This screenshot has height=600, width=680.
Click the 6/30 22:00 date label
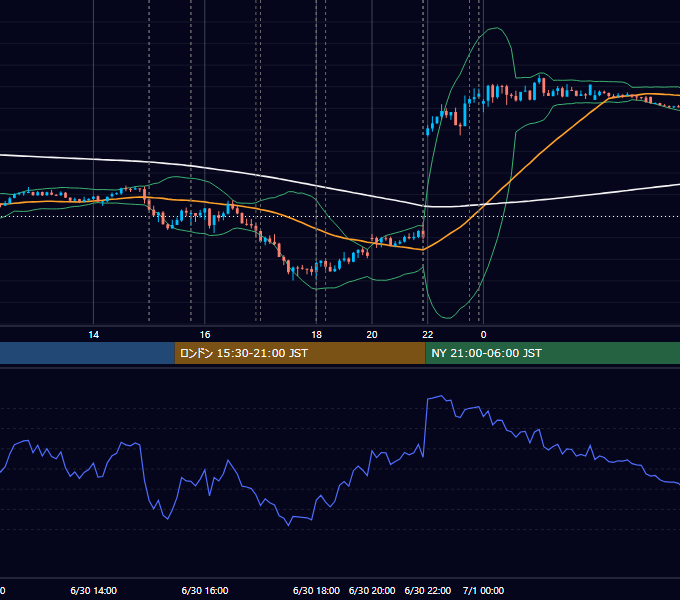(x=428, y=590)
